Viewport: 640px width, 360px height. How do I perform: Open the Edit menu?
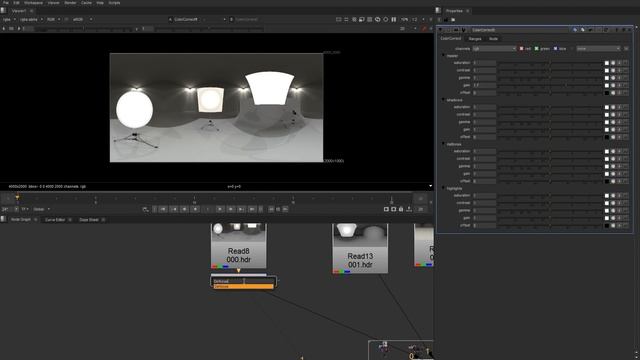(16, 2)
